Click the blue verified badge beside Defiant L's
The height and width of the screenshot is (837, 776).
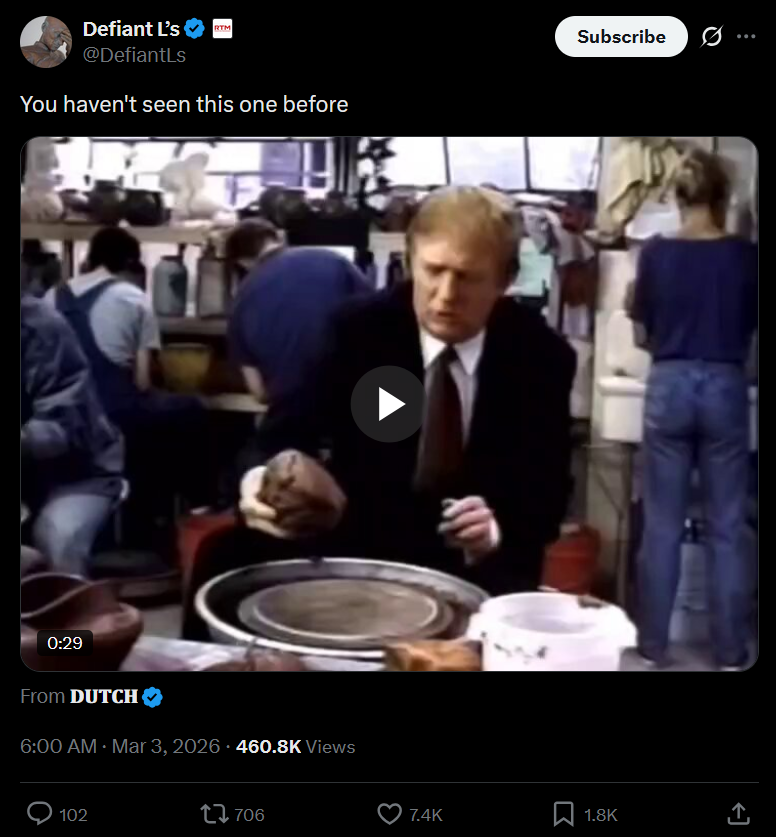click(194, 29)
